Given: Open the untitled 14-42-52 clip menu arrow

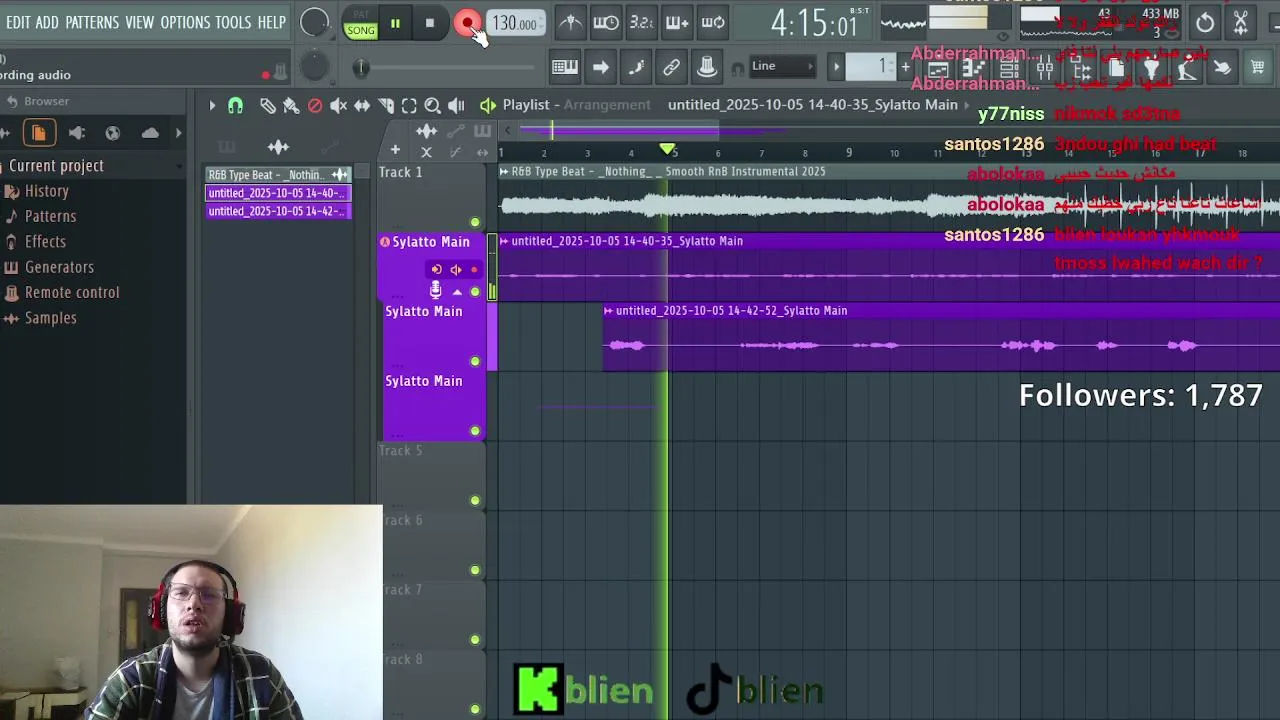Looking at the screenshot, I should click(609, 311).
